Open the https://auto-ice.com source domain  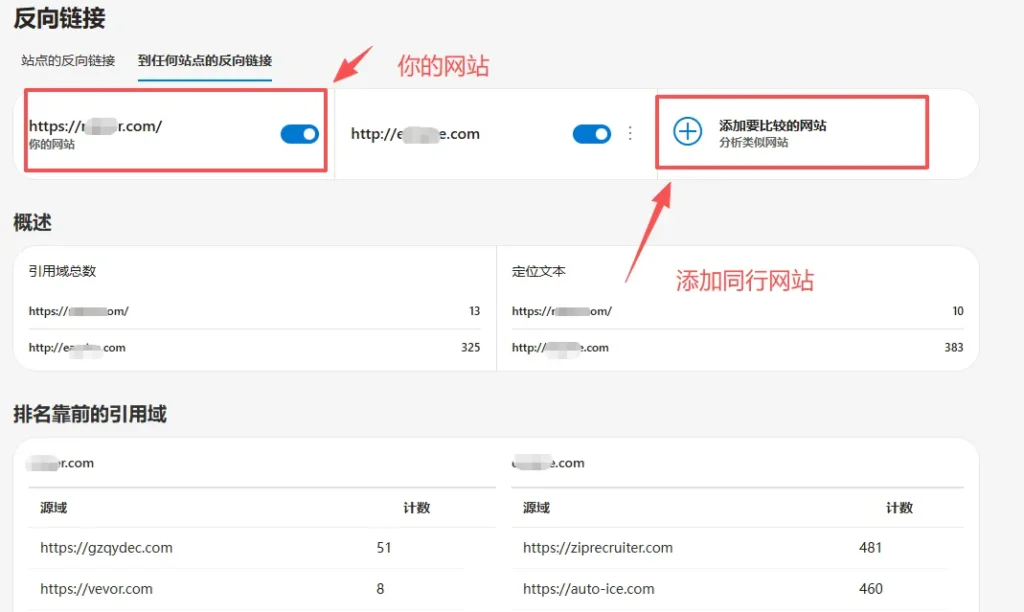588,588
